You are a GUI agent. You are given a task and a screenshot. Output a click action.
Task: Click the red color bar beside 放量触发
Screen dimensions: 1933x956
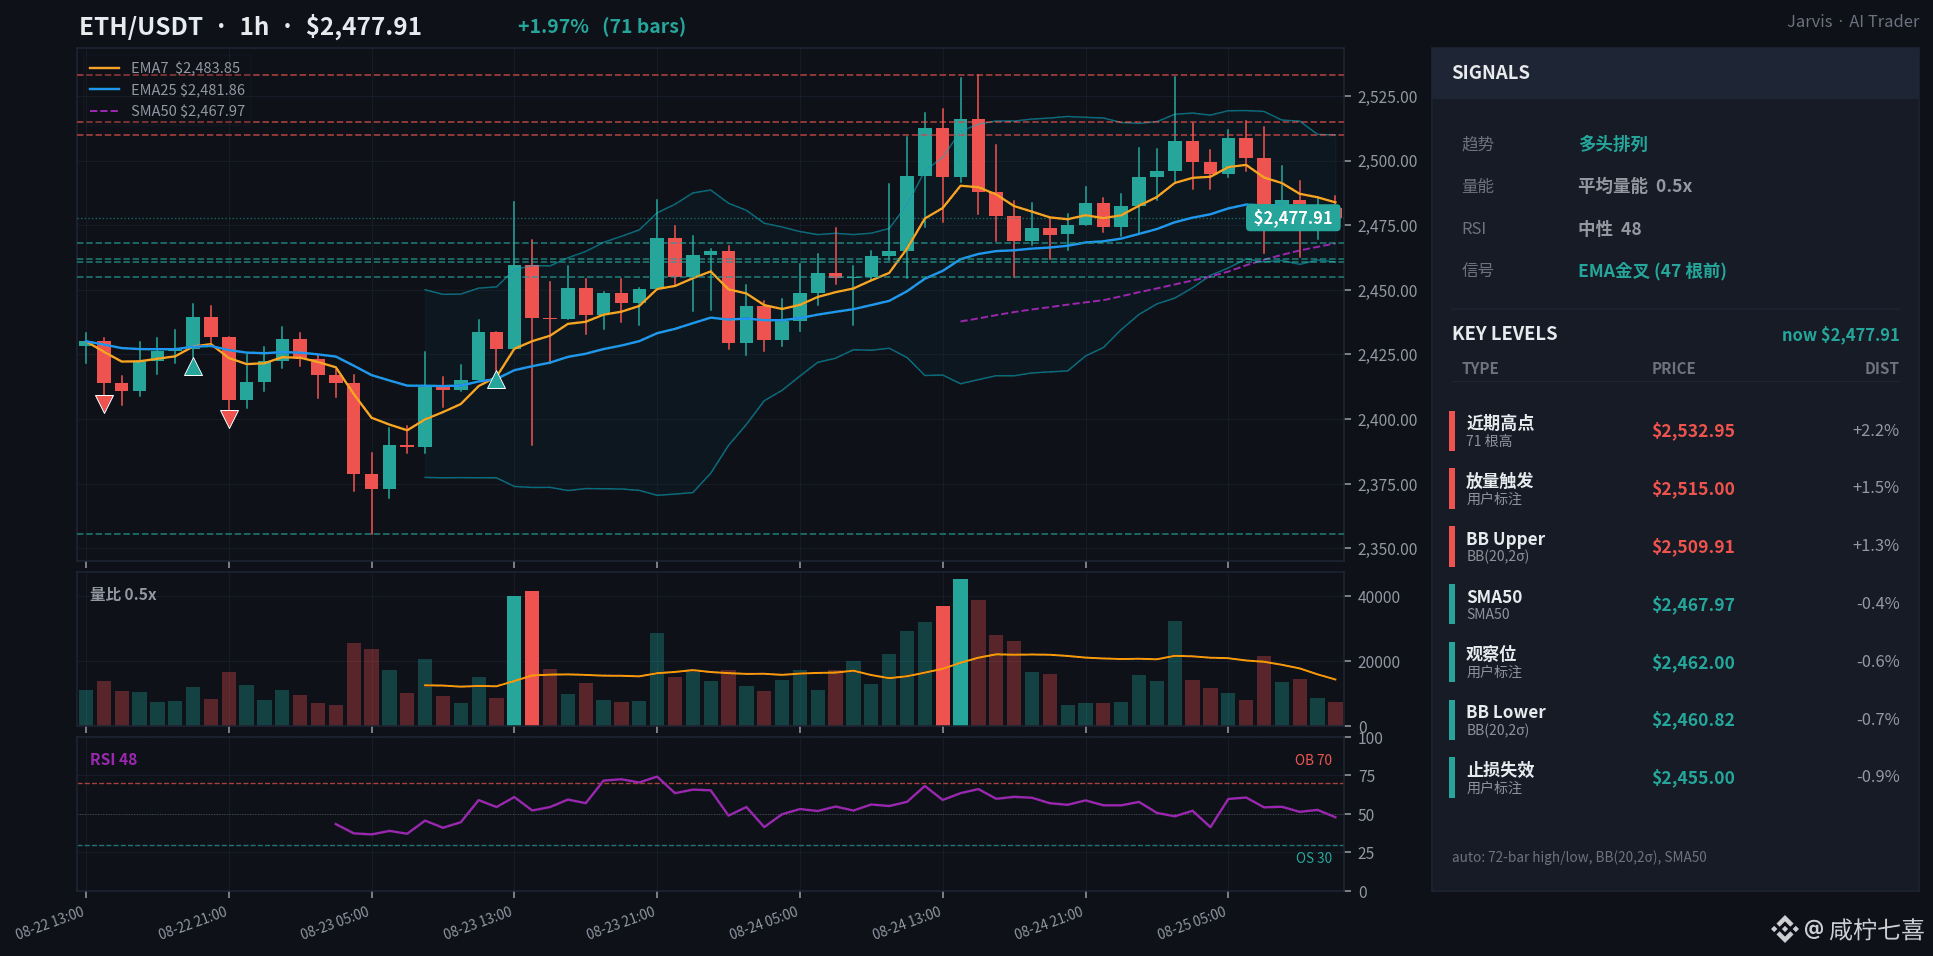click(x=1452, y=489)
